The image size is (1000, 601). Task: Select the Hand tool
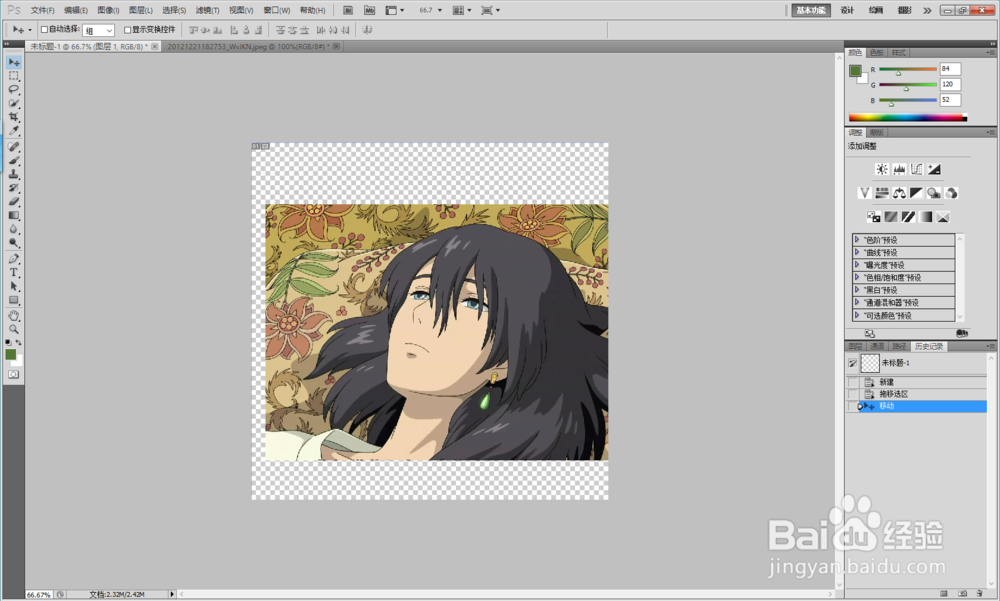pos(13,316)
